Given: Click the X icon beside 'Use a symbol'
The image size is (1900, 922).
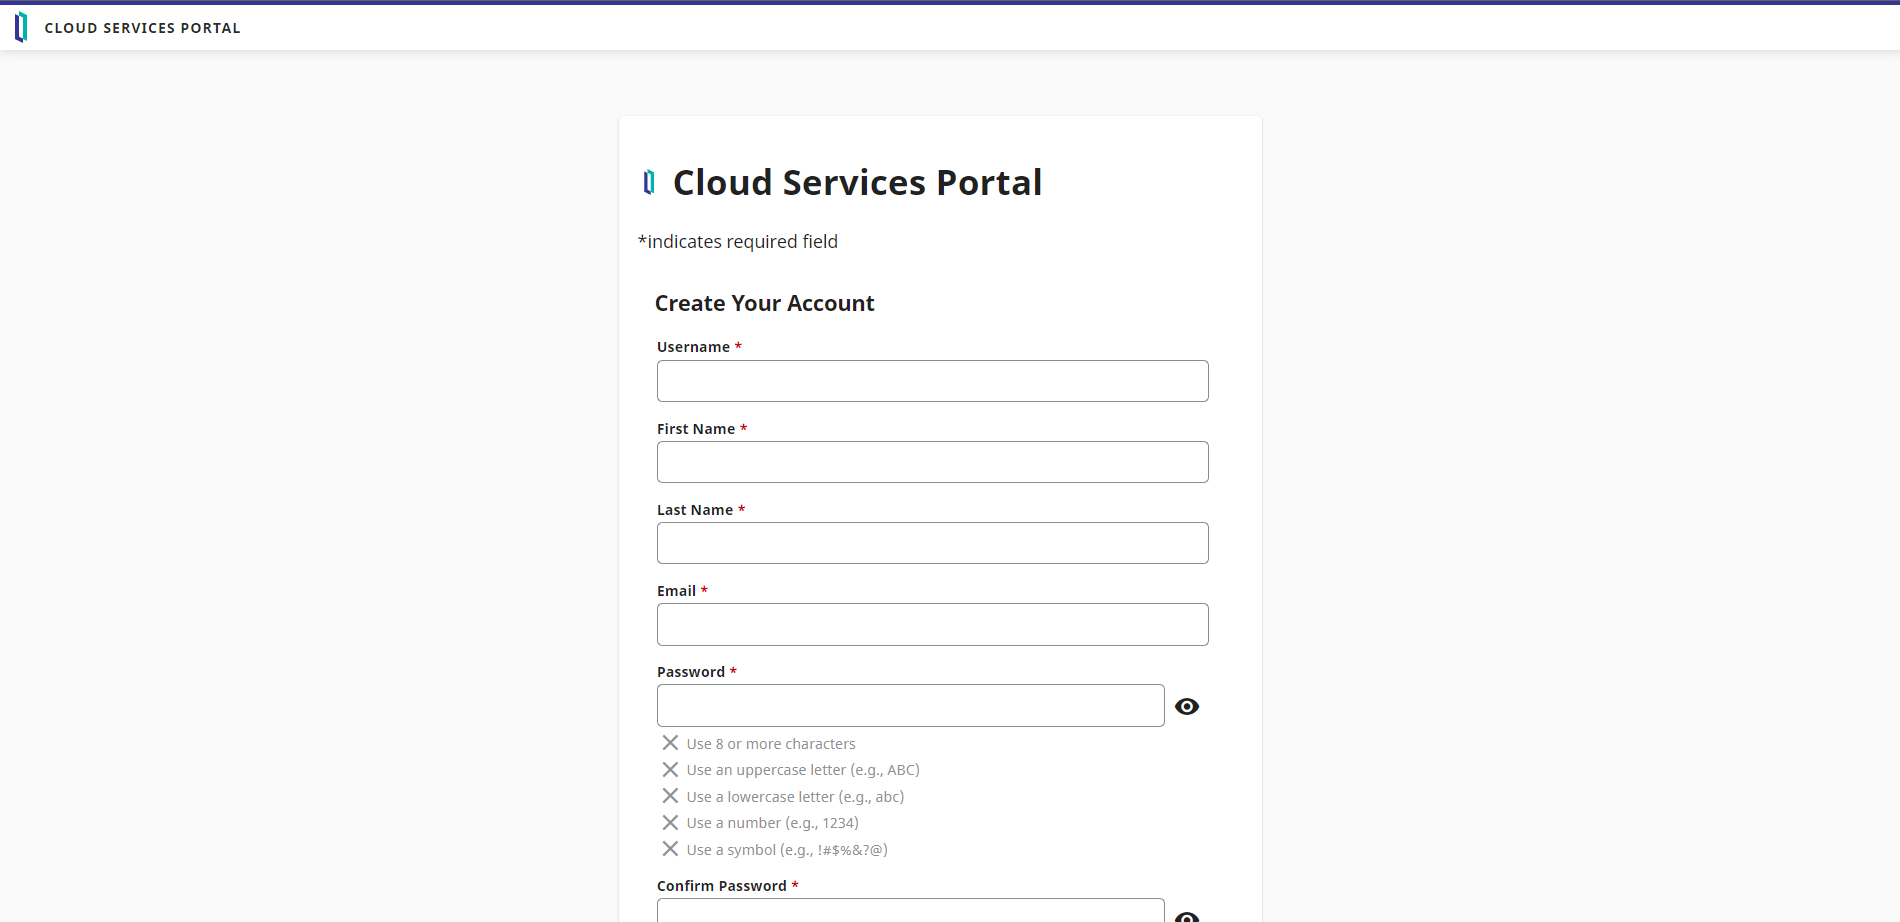Looking at the screenshot, I should pos(670,849).
